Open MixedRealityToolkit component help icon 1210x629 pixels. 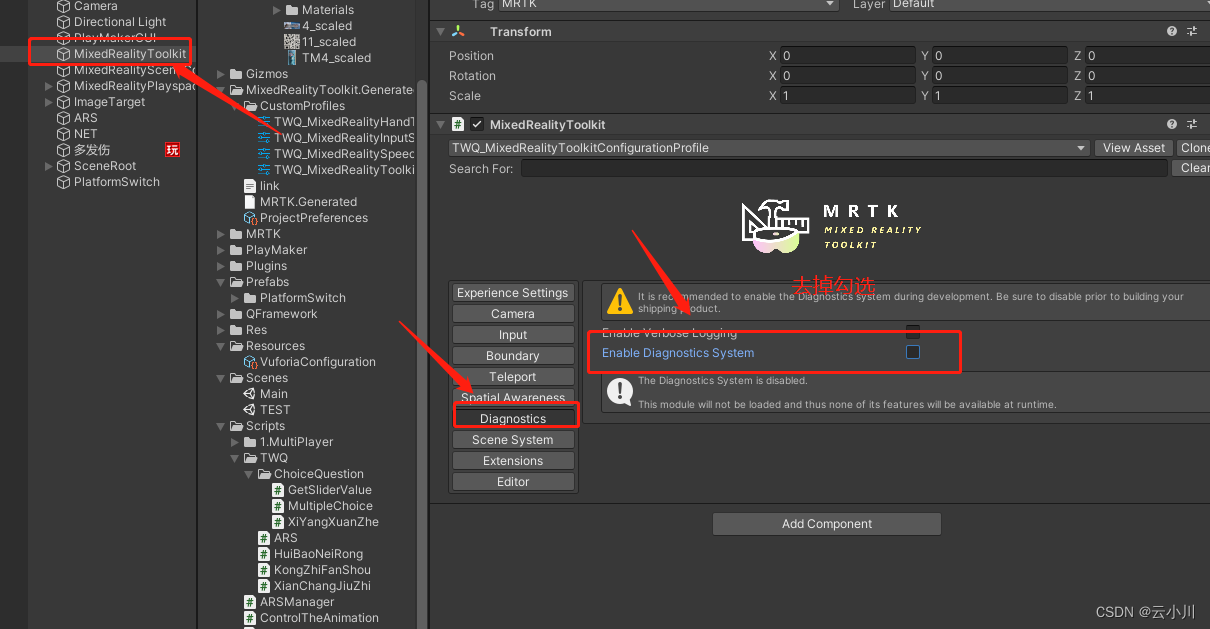[x=1172, y=125]
